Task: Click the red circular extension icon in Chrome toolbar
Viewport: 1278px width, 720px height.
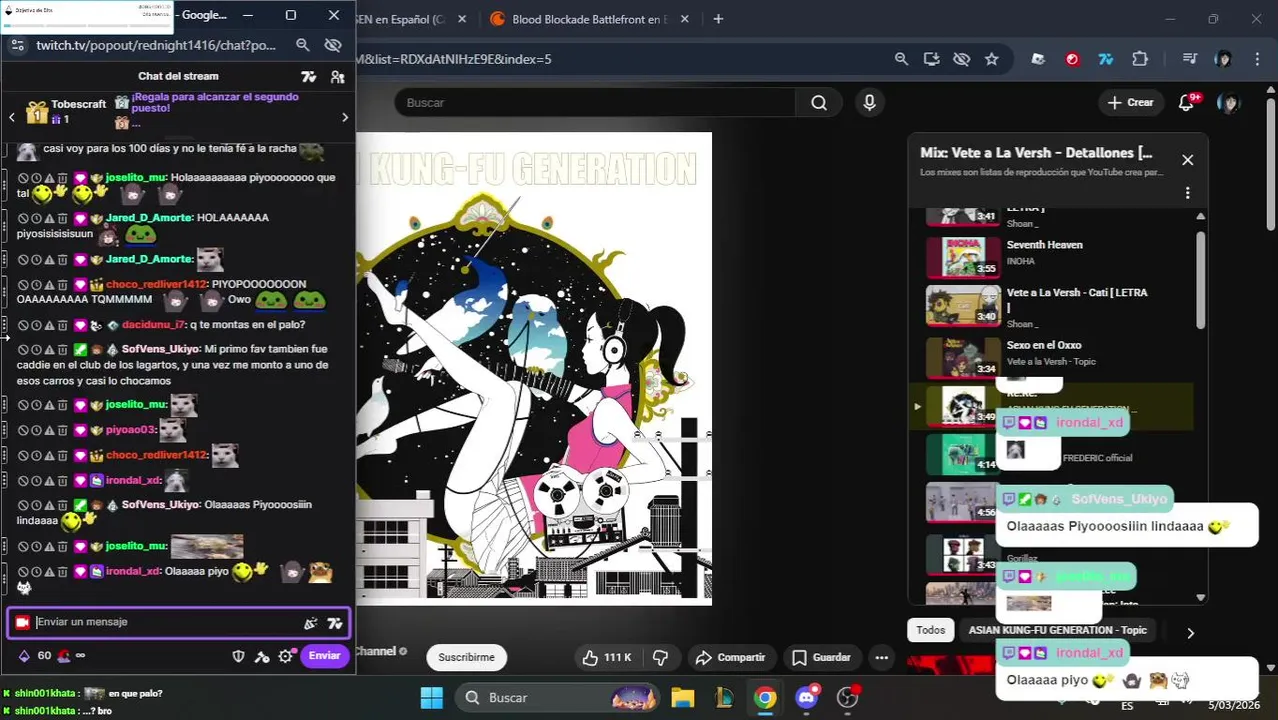Action: (1072, 59)
